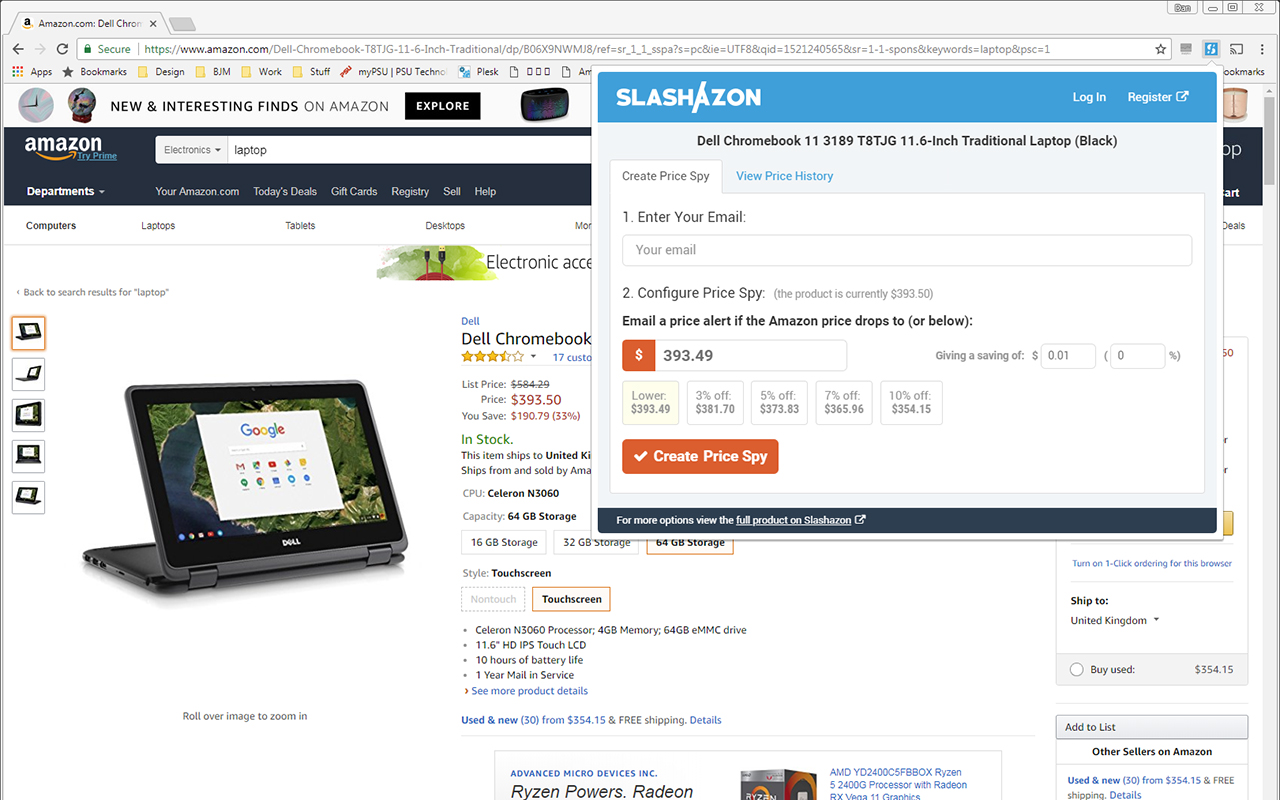1280x800 pixels.
Task: Switch to the View Price History tab
Action: pyautogui.click(x=784, y=176)
